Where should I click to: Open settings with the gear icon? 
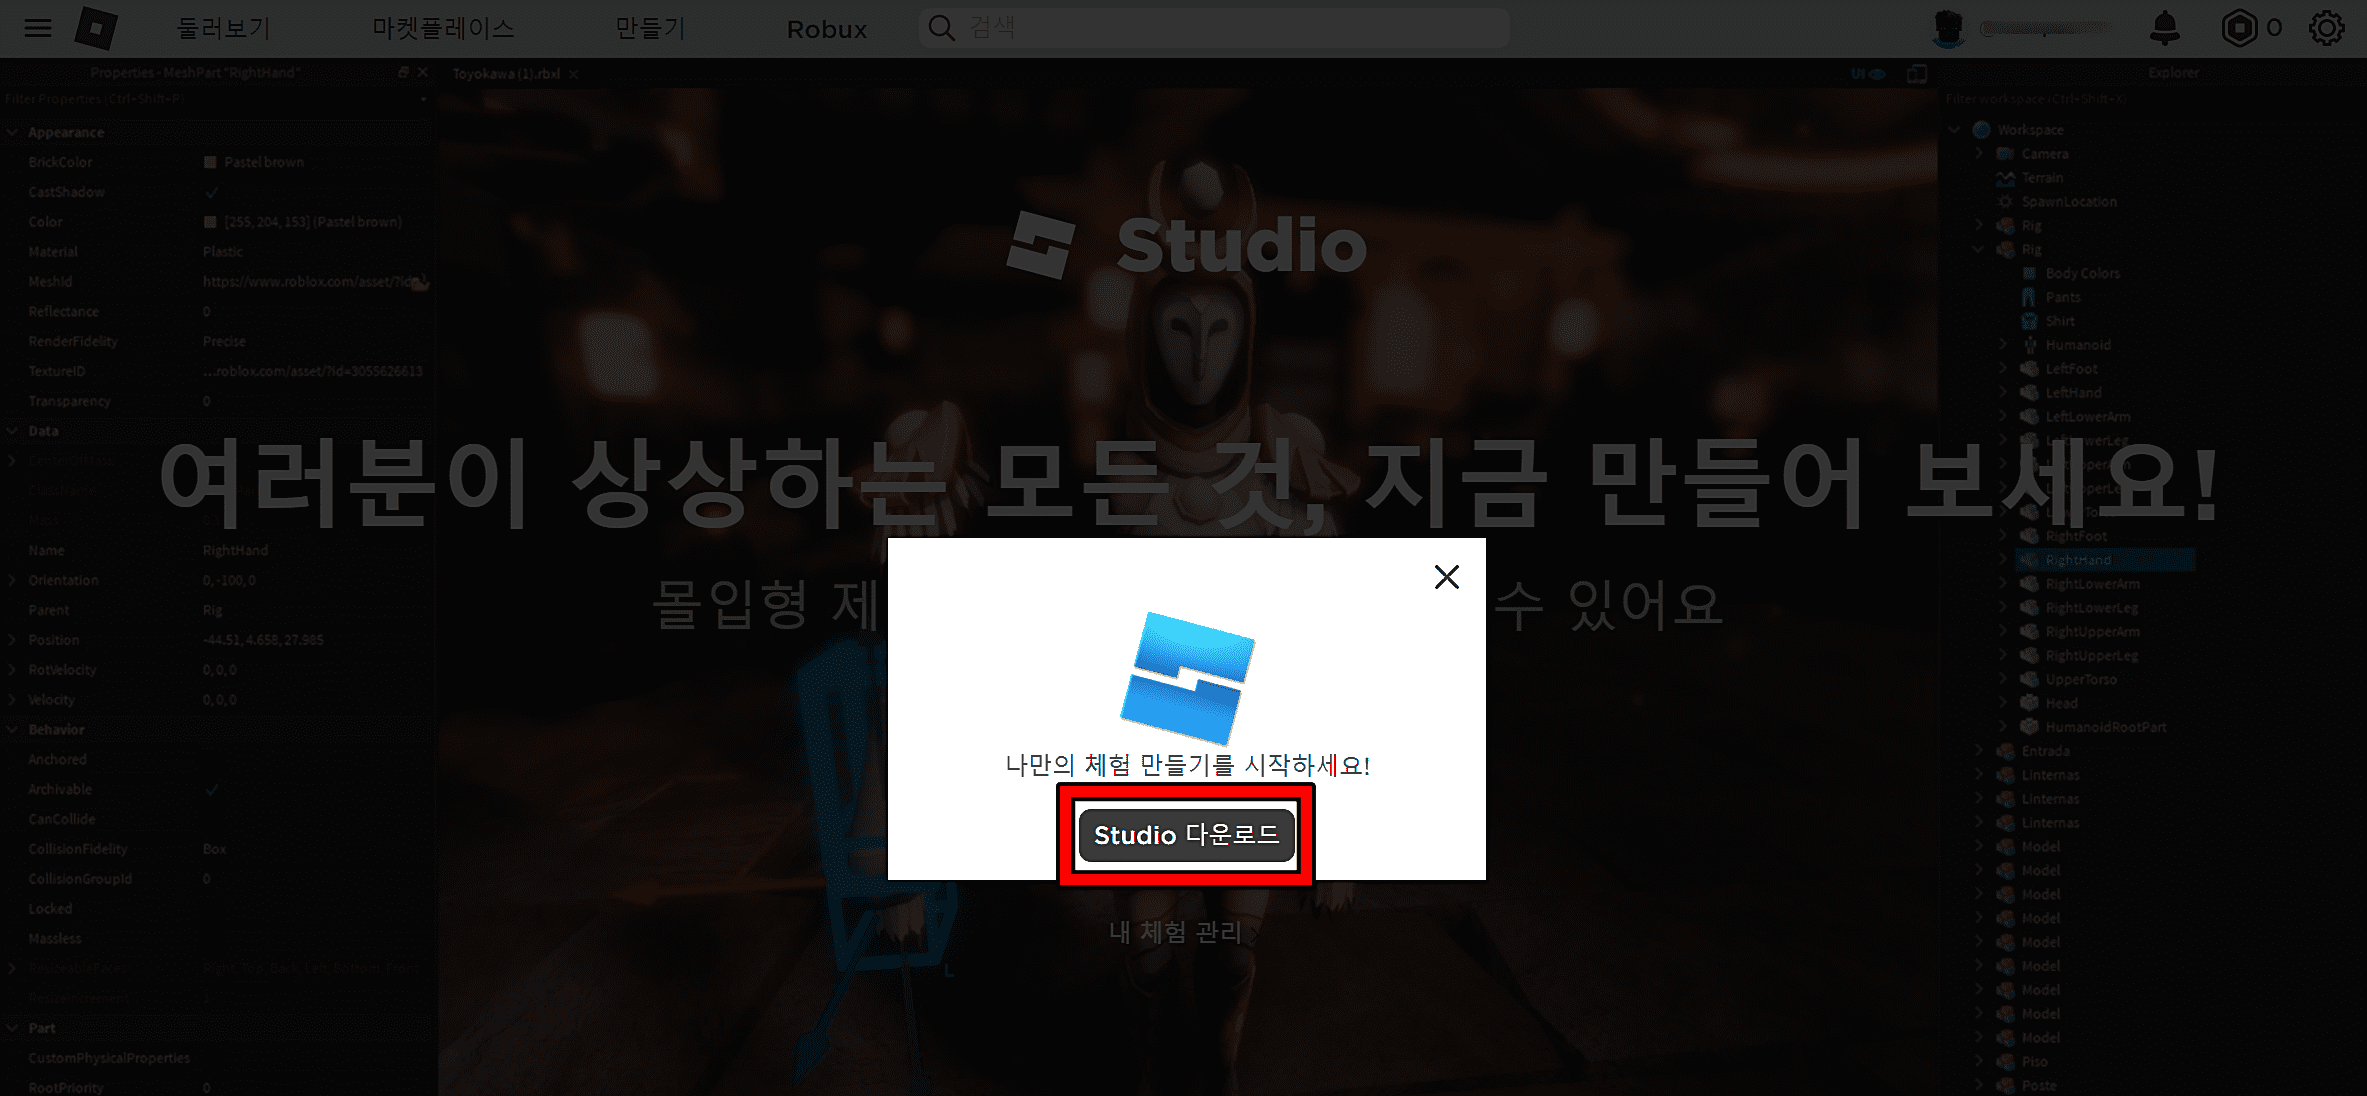pyautogui.click(x=2328, y=27)
